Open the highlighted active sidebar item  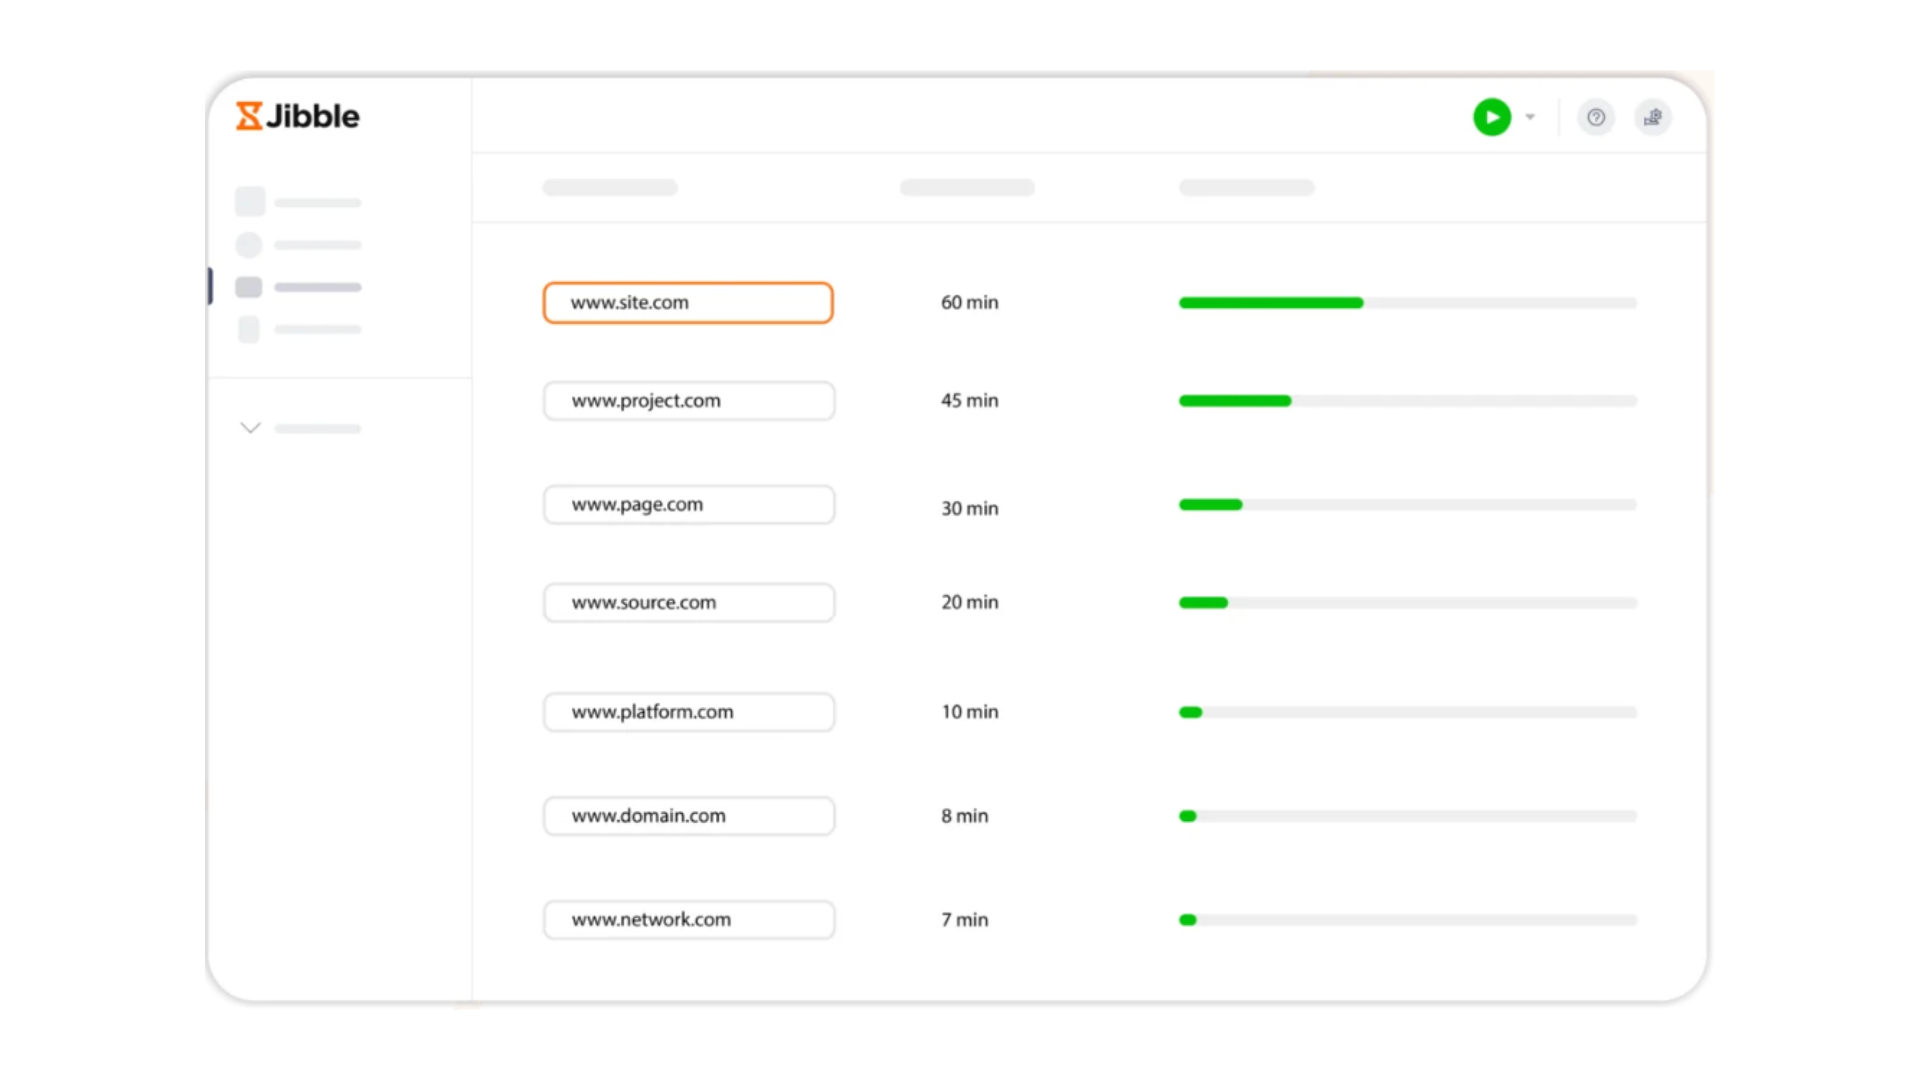pos(298,287)
